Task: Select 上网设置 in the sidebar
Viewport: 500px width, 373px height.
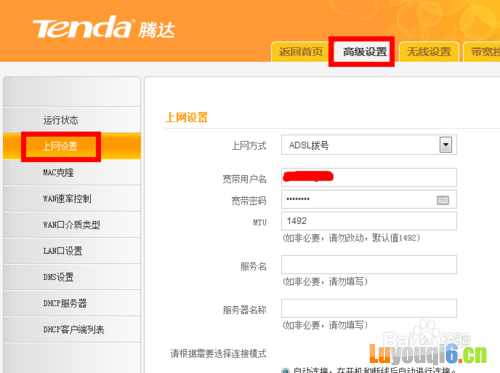Action: click(72, 146)
